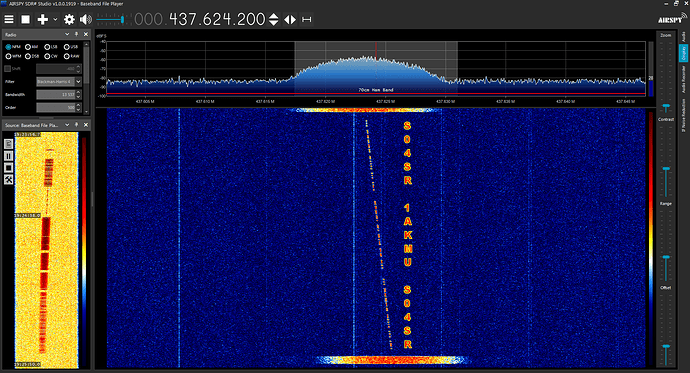Stop the baseband file playback
This screenshot has width=690, height=373.
coord(8,168)
